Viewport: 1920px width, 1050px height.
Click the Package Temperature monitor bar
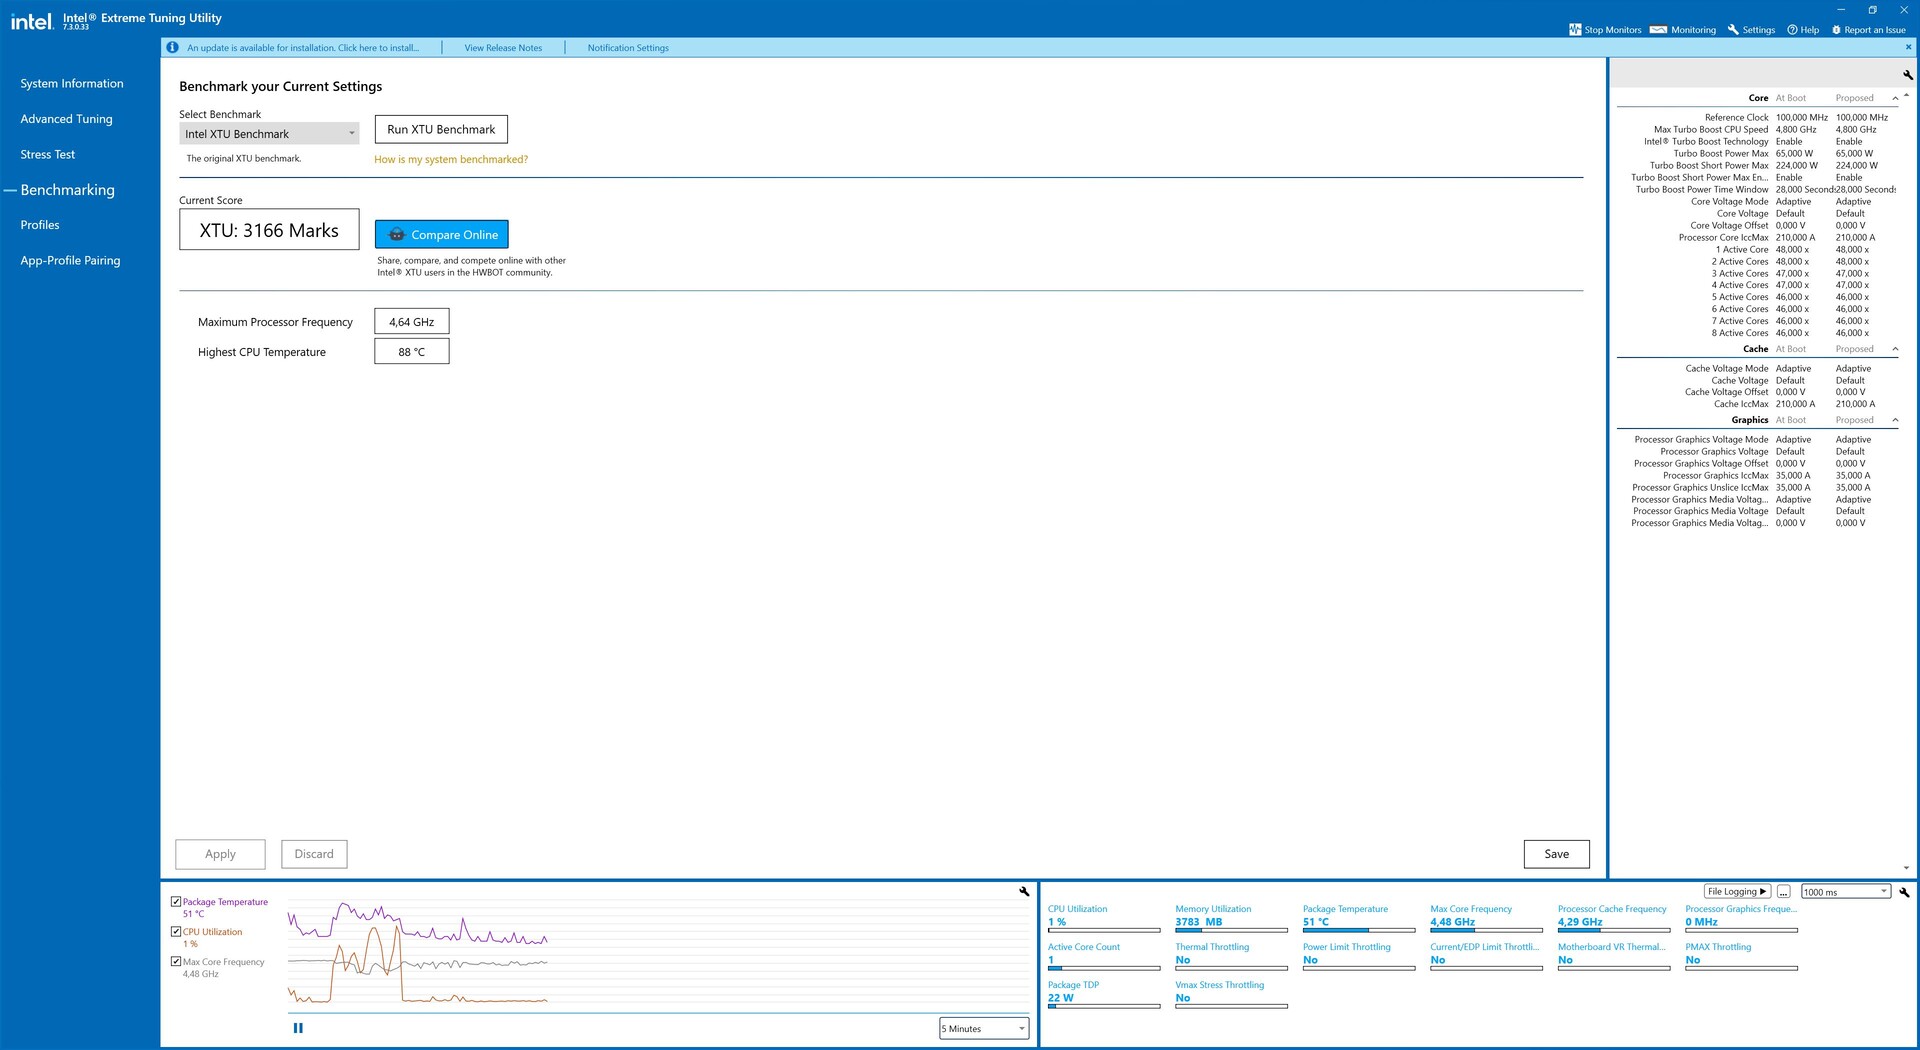[x=1359, y=931]
